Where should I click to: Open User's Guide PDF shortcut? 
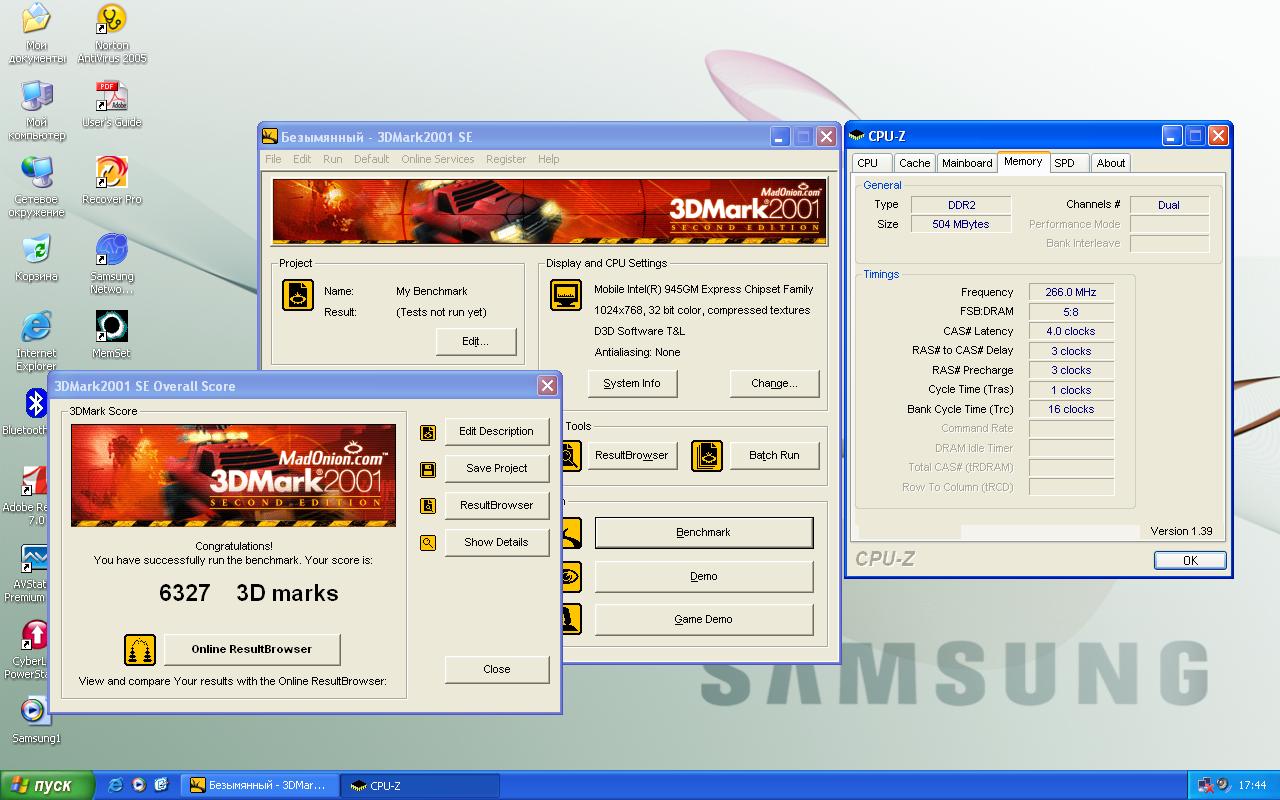pos(112,104)
